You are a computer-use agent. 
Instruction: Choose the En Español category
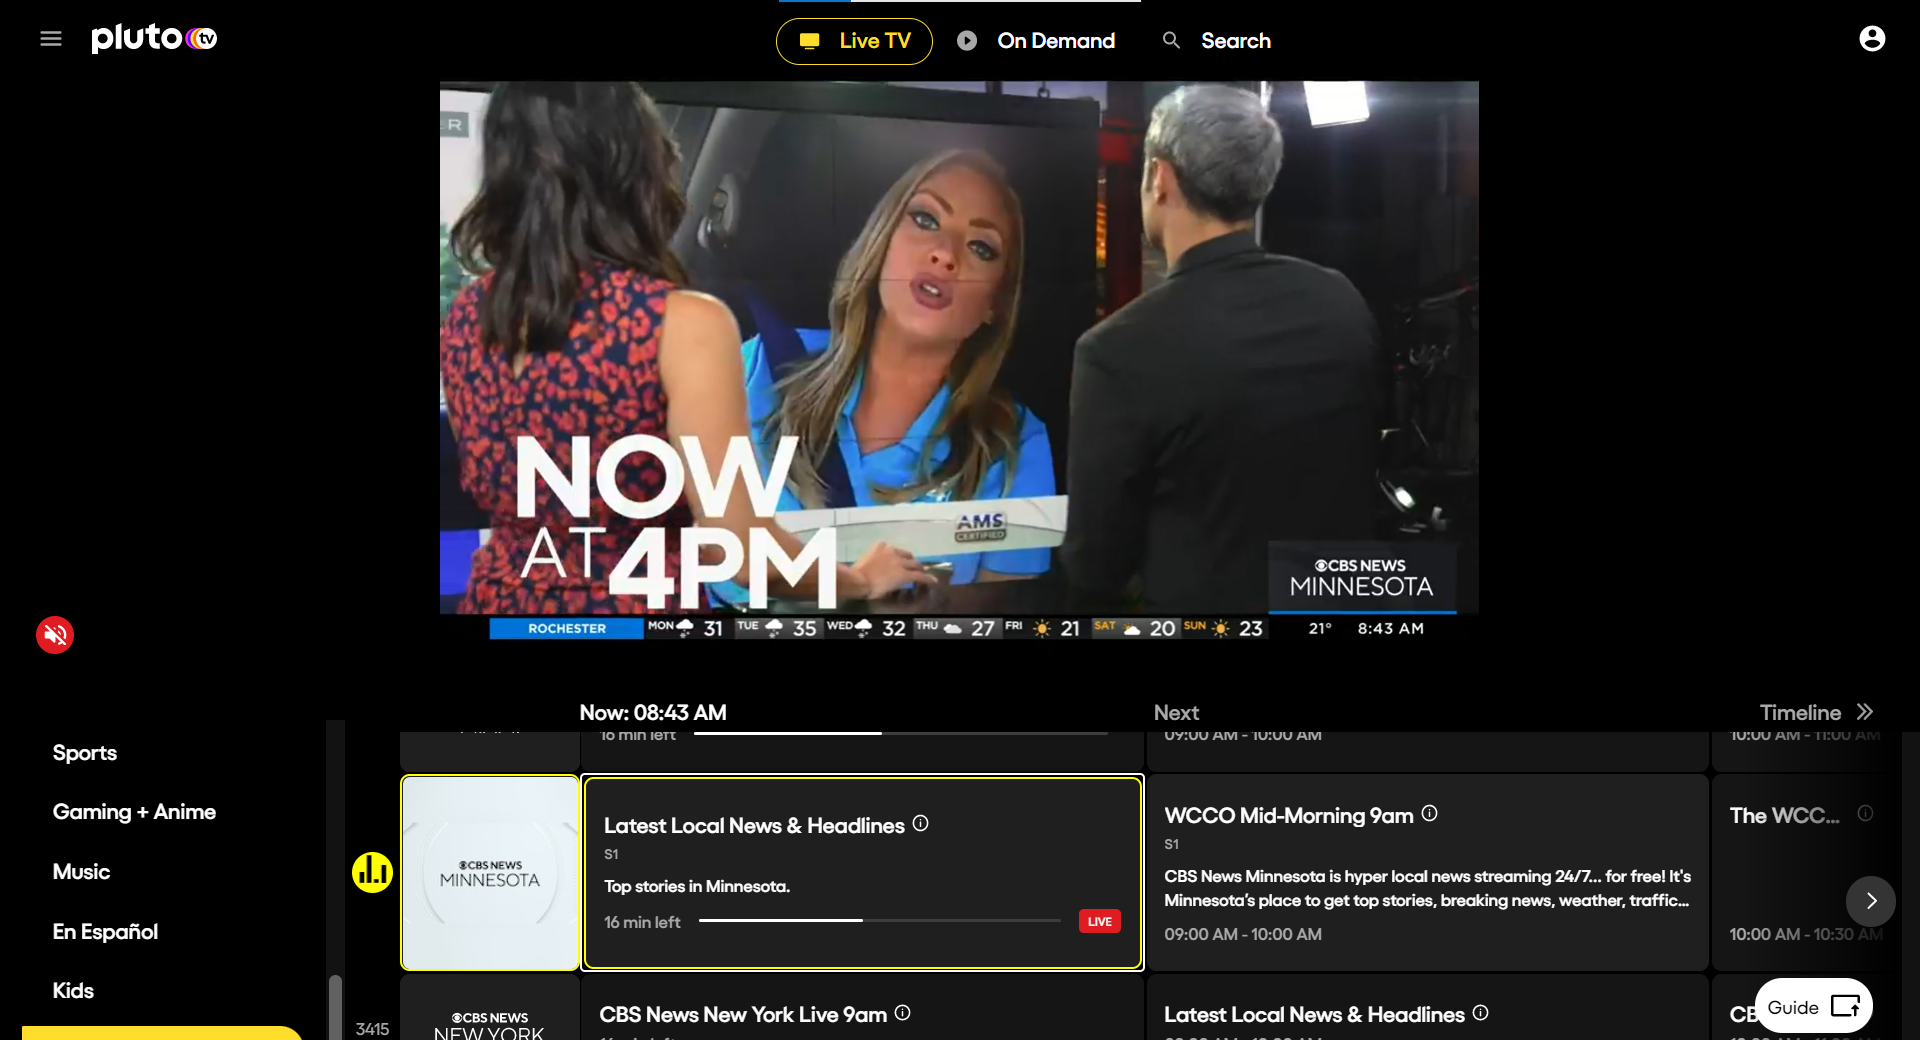tap(105, 932)
